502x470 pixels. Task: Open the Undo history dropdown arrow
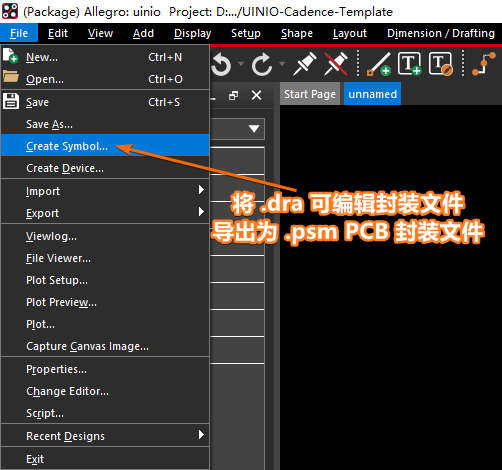[241, 63]
